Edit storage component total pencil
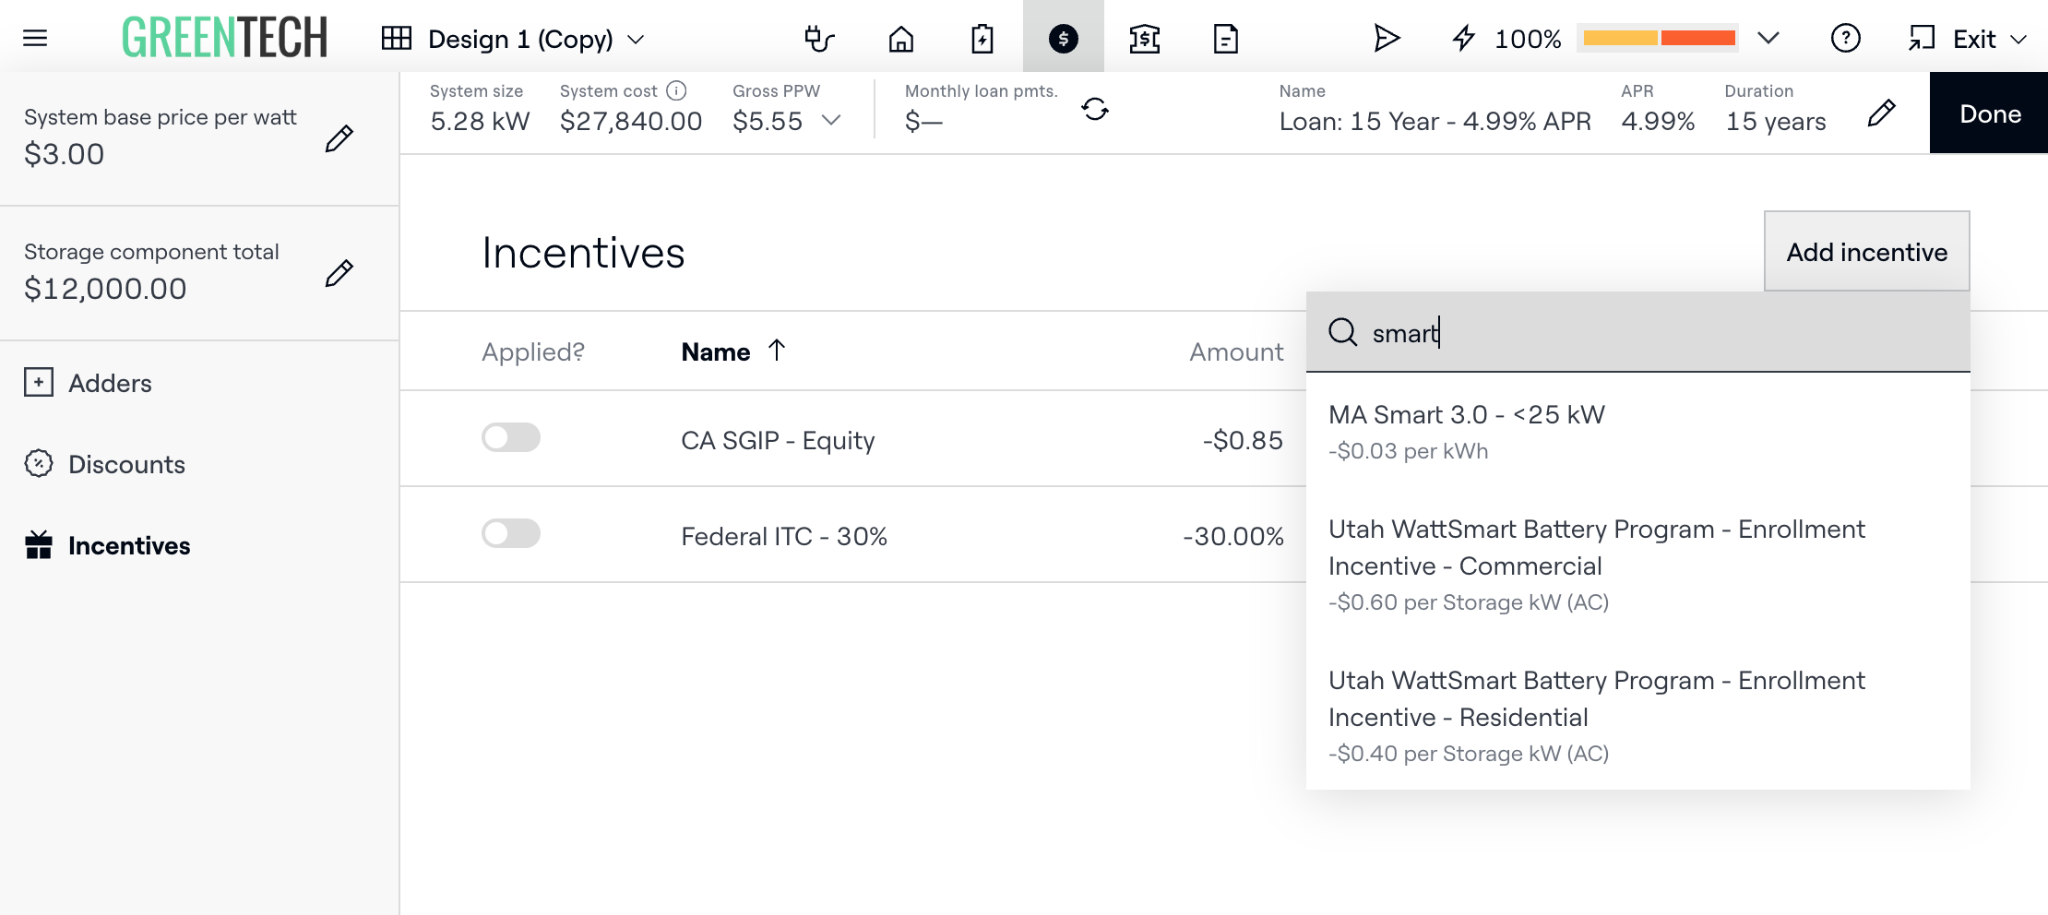Viewport: 2048px width, 915px height. point(339,273)
